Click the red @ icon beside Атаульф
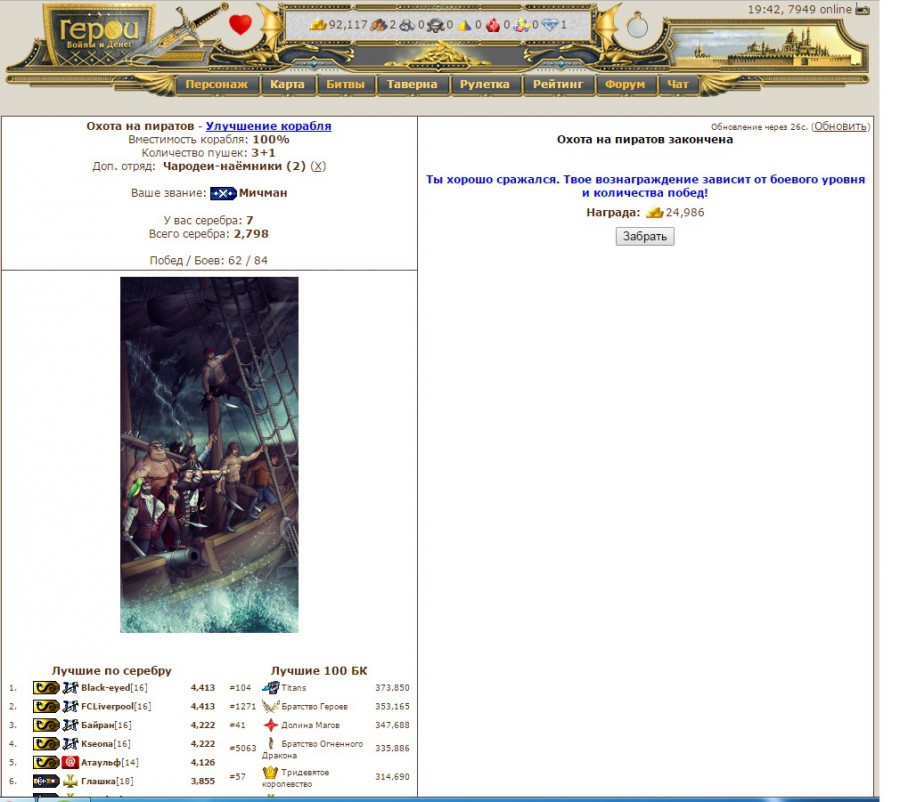Screen dimensions: 900x802 pos(70,762)
